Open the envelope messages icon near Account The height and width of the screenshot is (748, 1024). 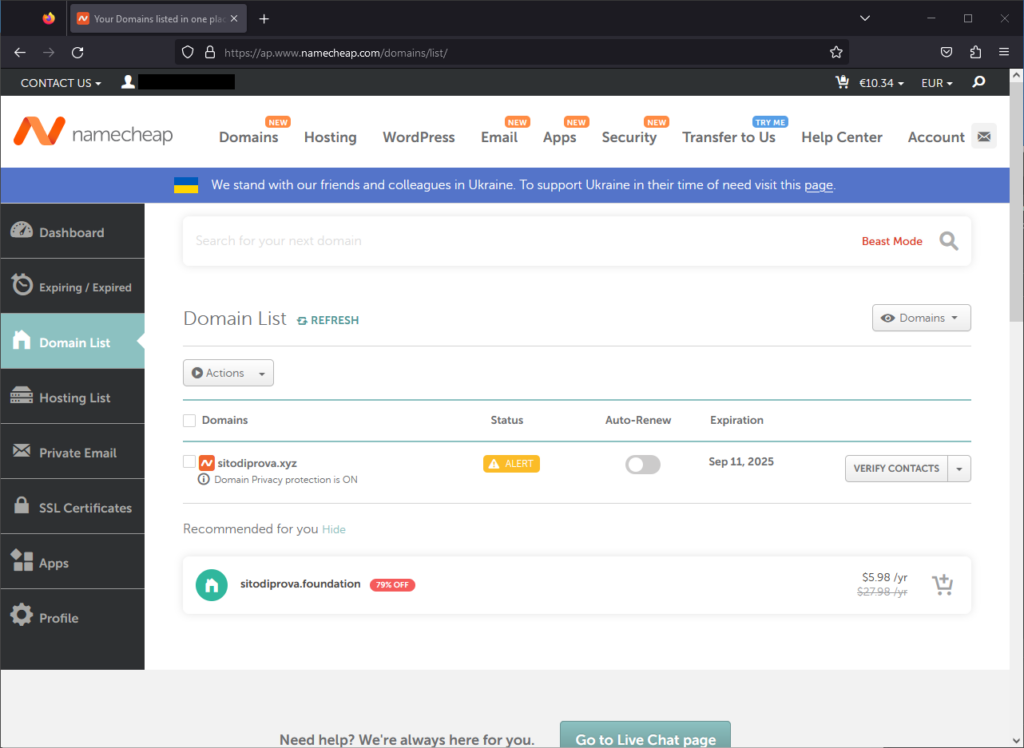[x=984, y=137]
